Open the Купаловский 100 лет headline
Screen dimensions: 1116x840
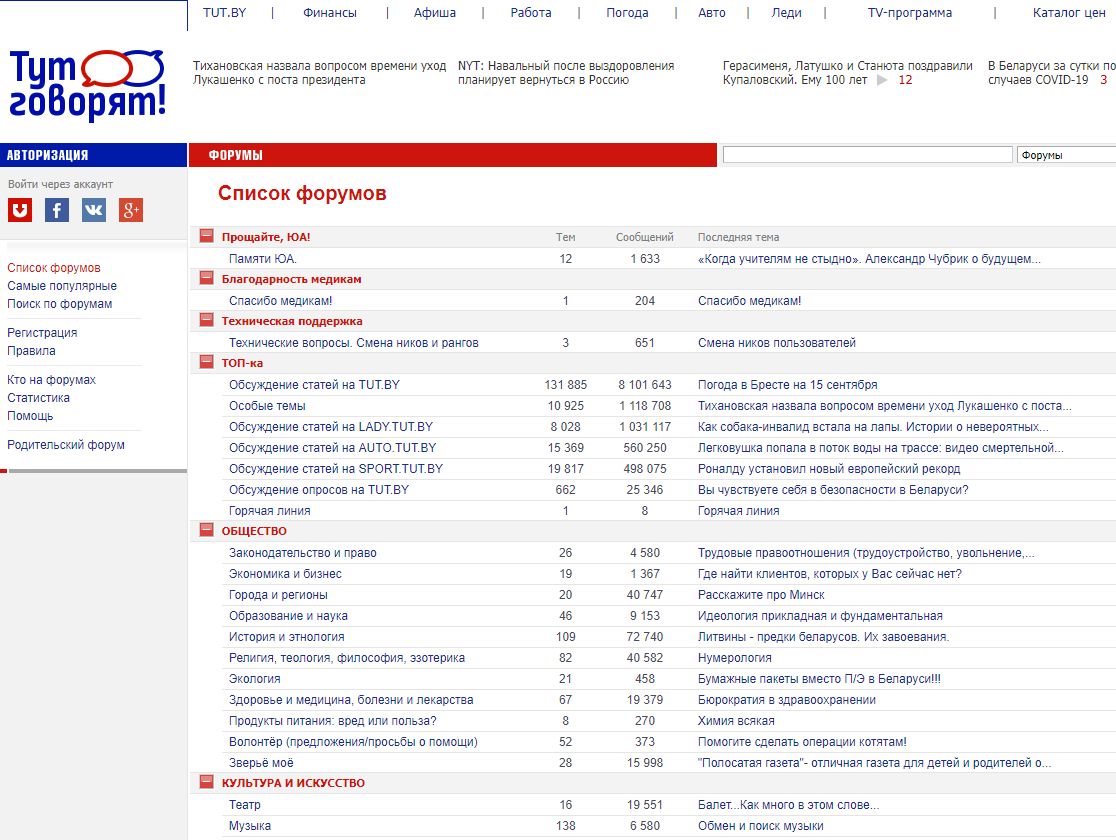pos(848,73)
